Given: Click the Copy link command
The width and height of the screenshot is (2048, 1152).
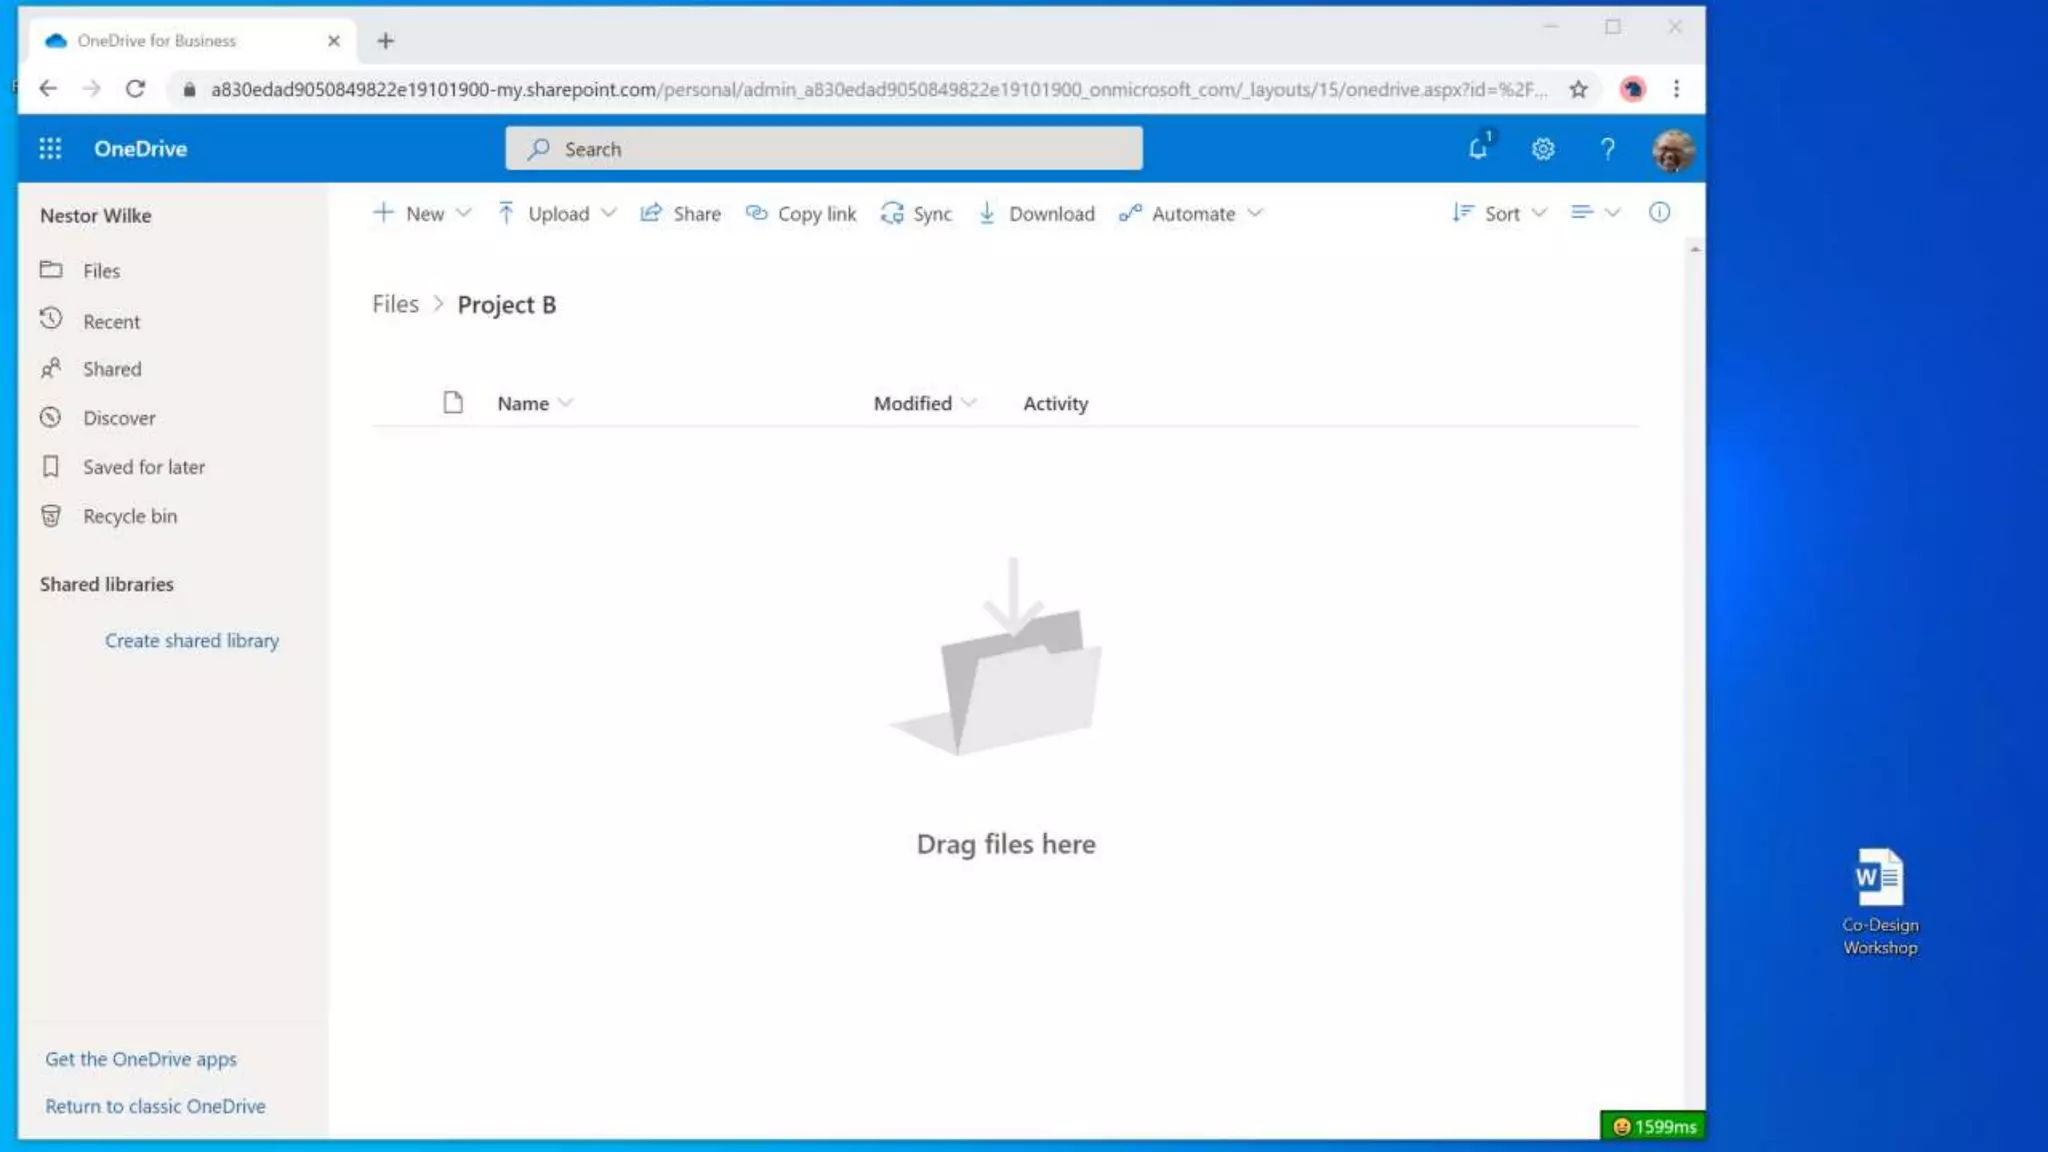Looking at the screenshot, I should click(801, 213).
